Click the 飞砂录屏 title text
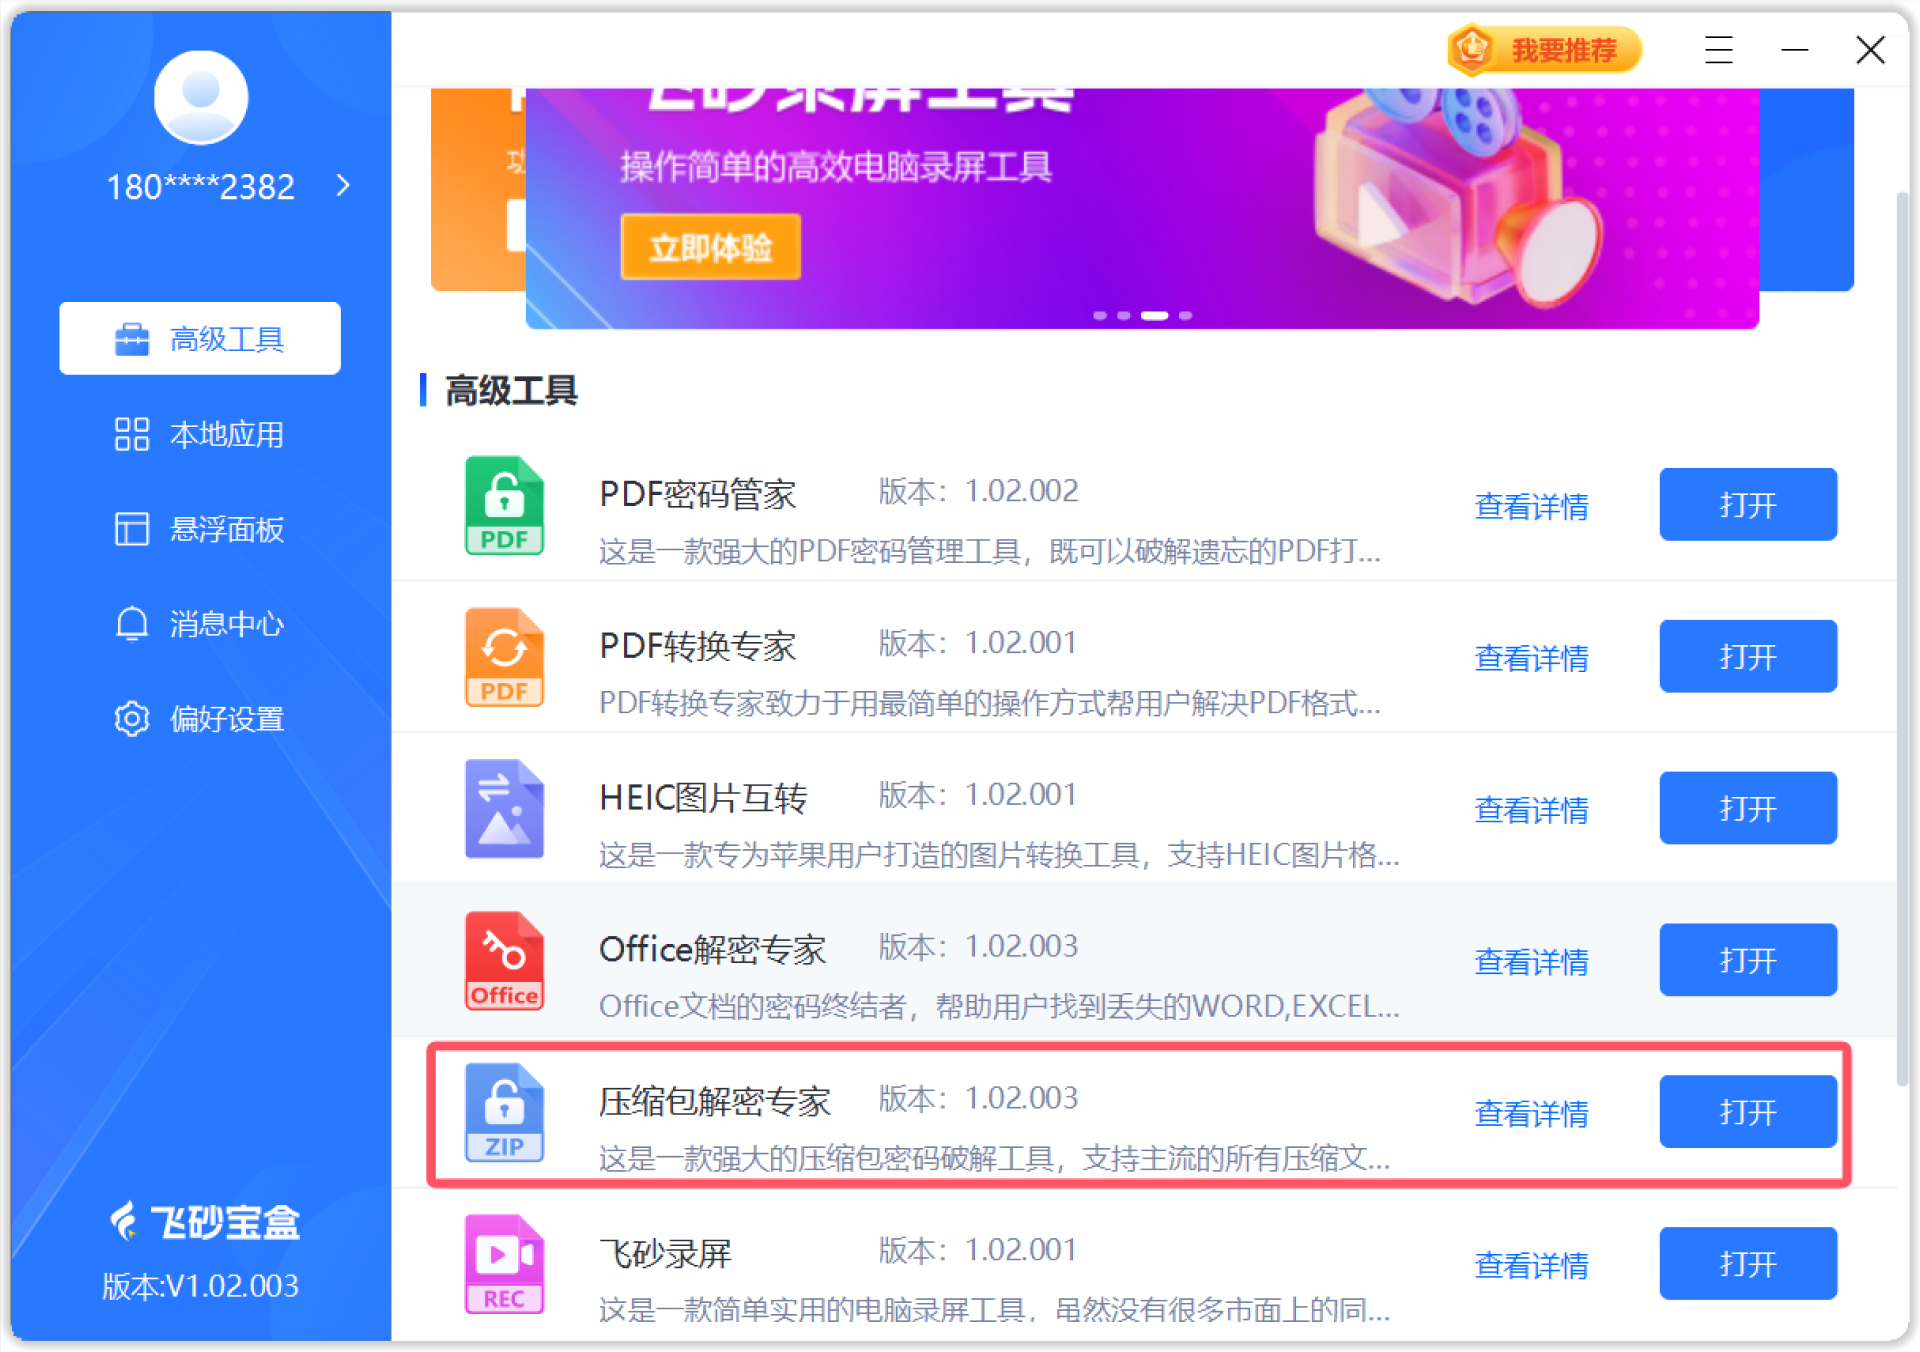The width and height of the screenshot is (1920, 1352). (665, 1253)
